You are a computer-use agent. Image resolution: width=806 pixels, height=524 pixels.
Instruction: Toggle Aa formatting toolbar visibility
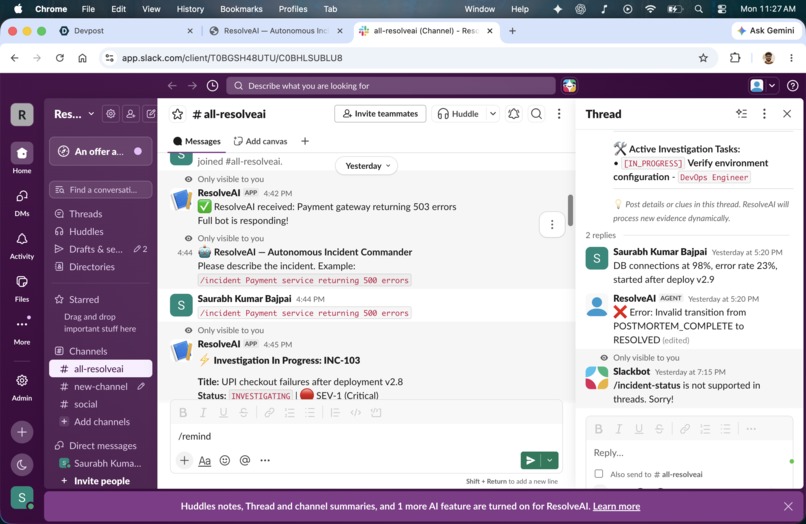[x=205, y=460]
